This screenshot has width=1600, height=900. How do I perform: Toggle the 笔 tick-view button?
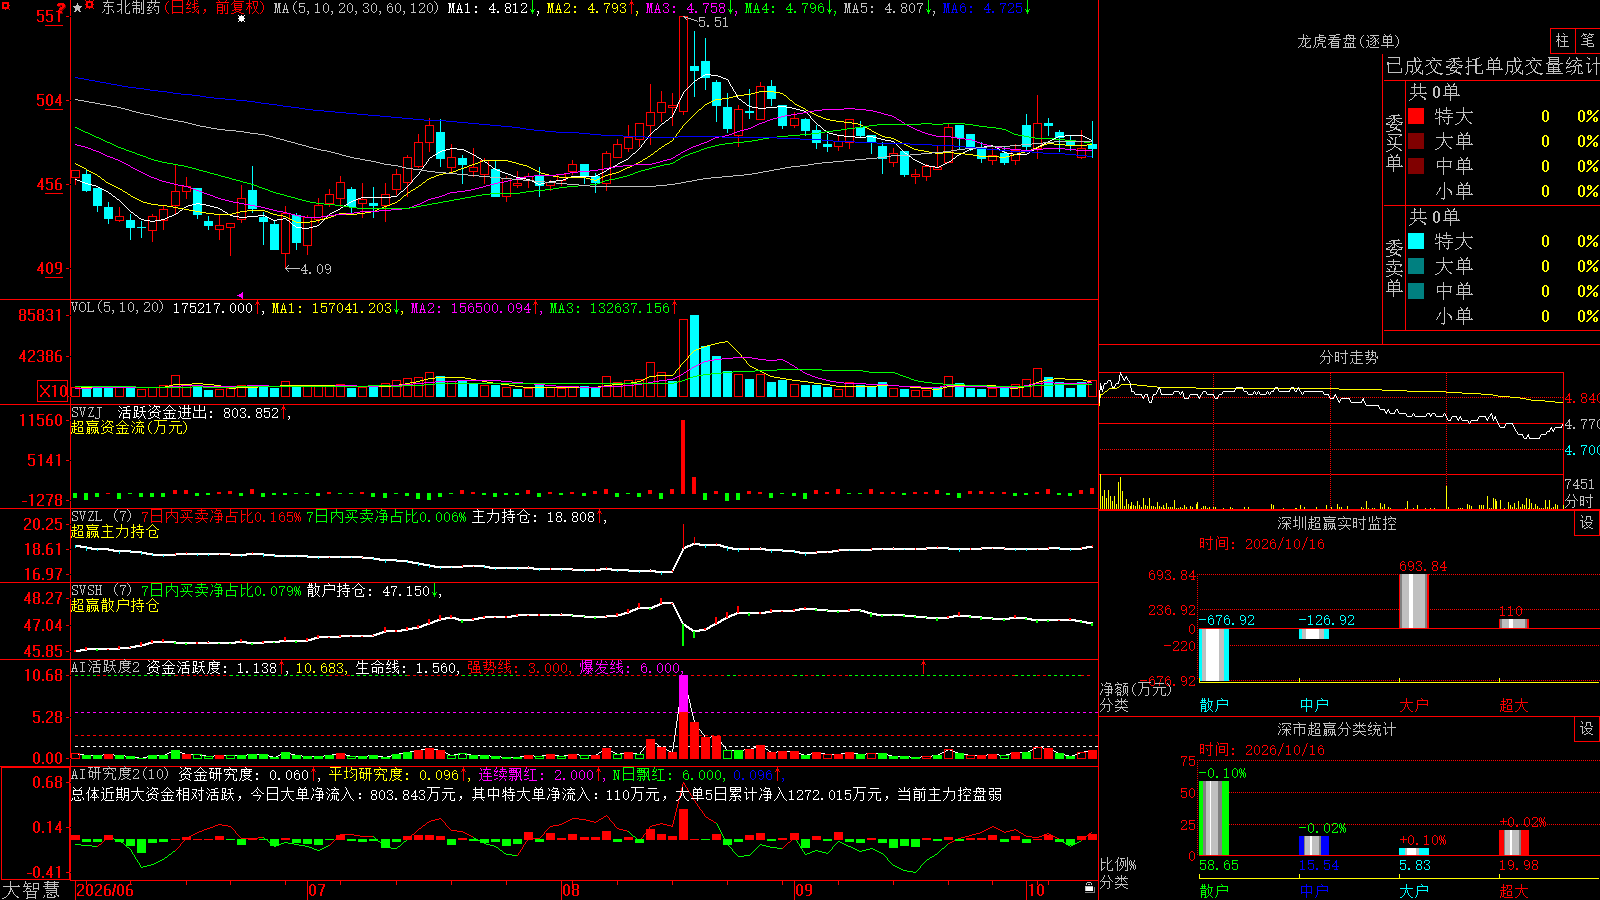click(x=1587, y=40)
